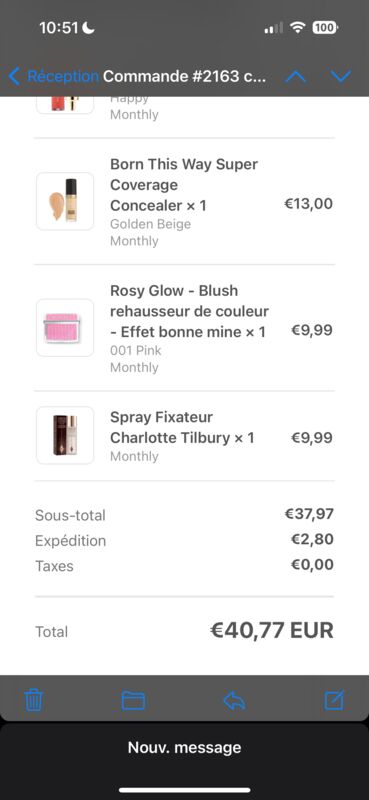Image resolution: width=369 pixels, height=800 pixels.
Task: Tap the Wi-Fi status icon
Action: pos(297,28)
